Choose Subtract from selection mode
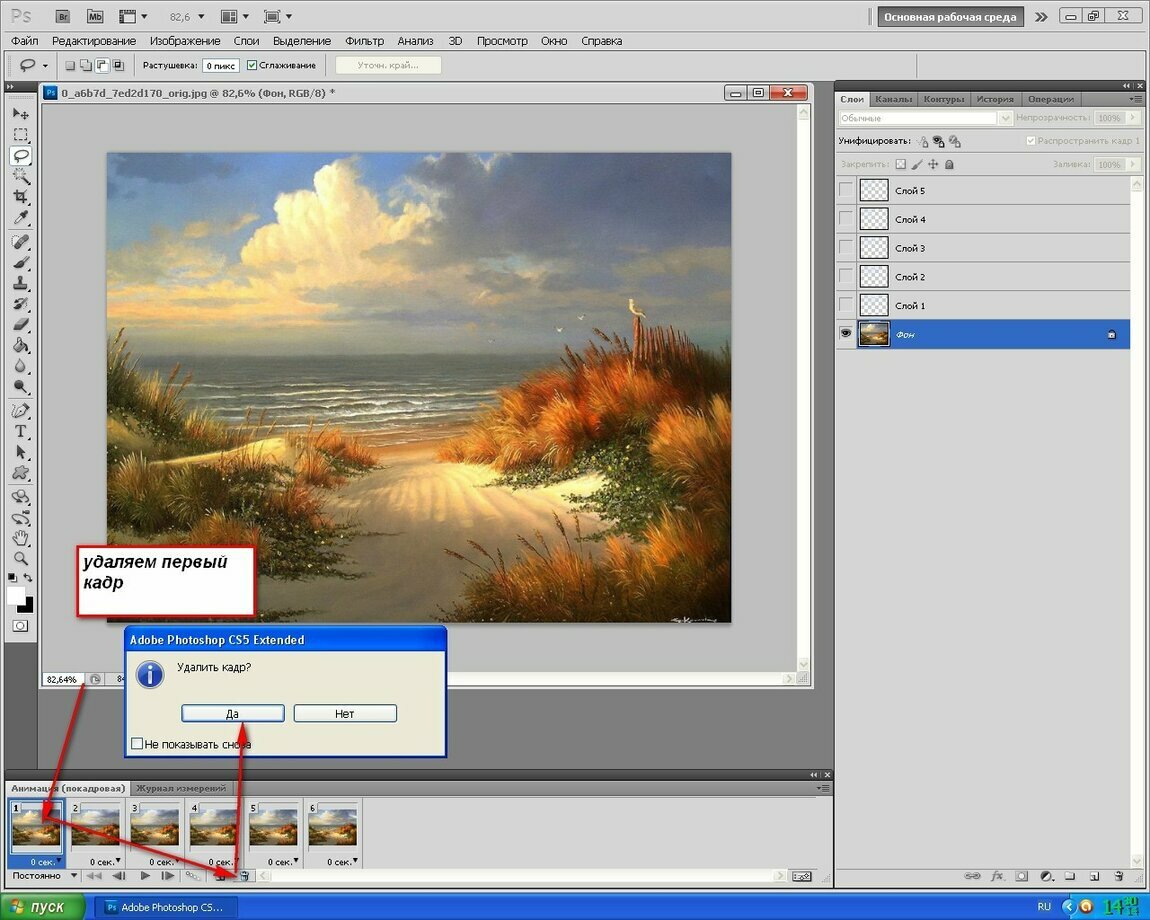The height and width of the screenshot is (920, 1150). point(101,65)
